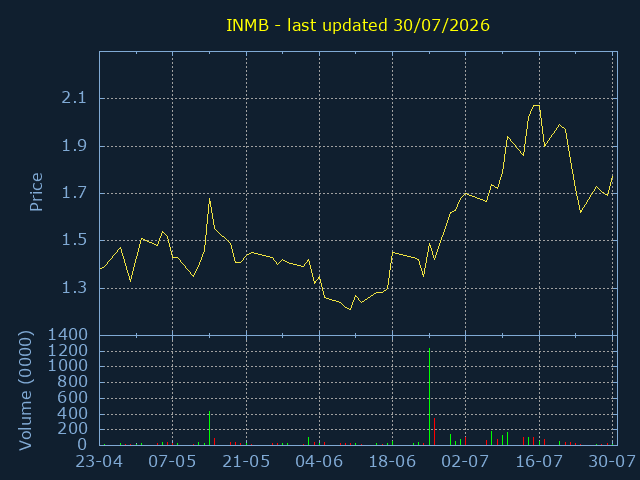Click the 30-07 date label
Screen dimensions: 640x480
click(x=612, y=462)
